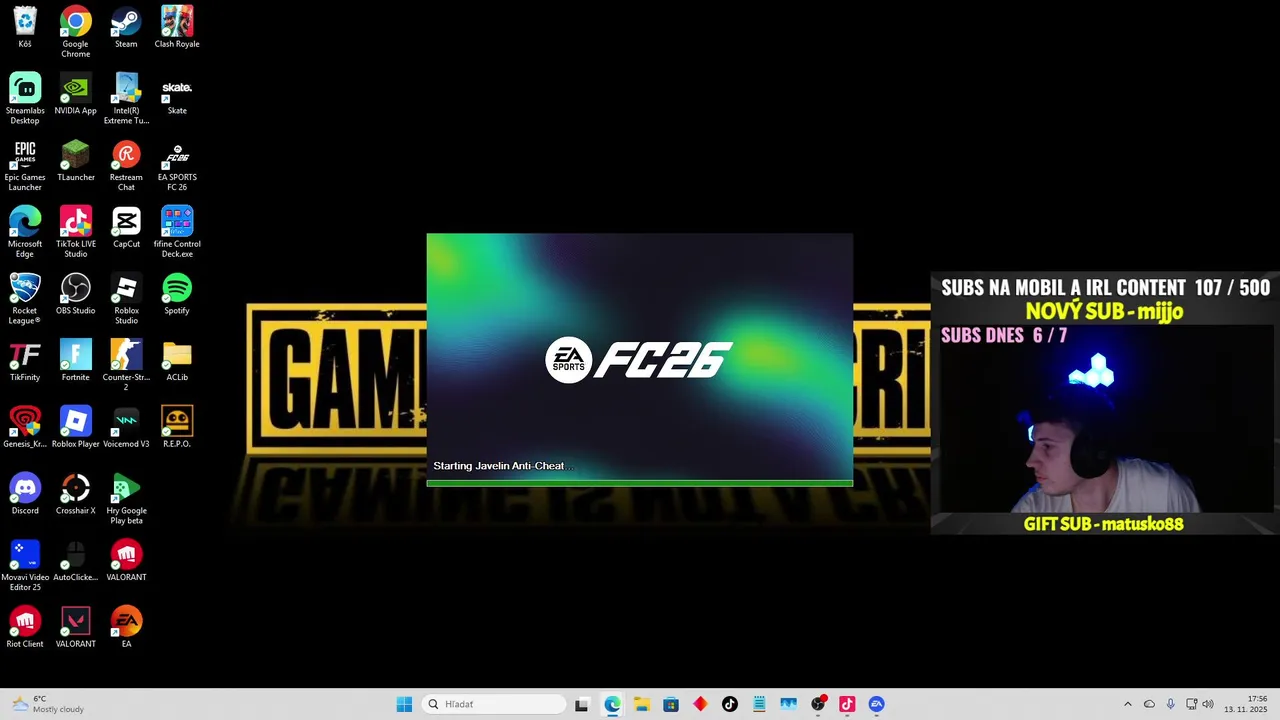Click the Hľadať taskbar search box
Image resolution: width=1280 pixels, height=720 pixels.
pyautogui.click(x=495, y=704)
